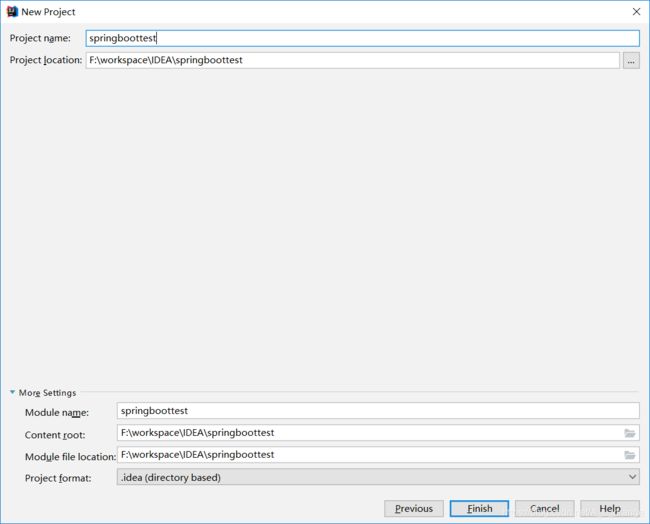The width and height of the screenshot is (650, 524).
Task: Collapse the More Settings section
Action: click(x=12, y=392)
